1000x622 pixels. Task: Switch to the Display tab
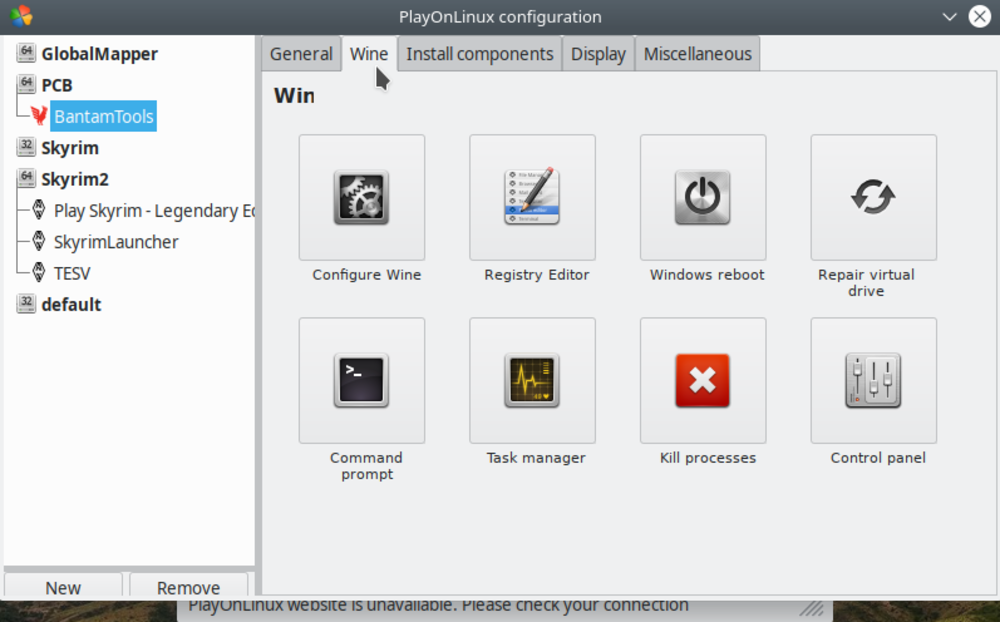click(598, 54)
